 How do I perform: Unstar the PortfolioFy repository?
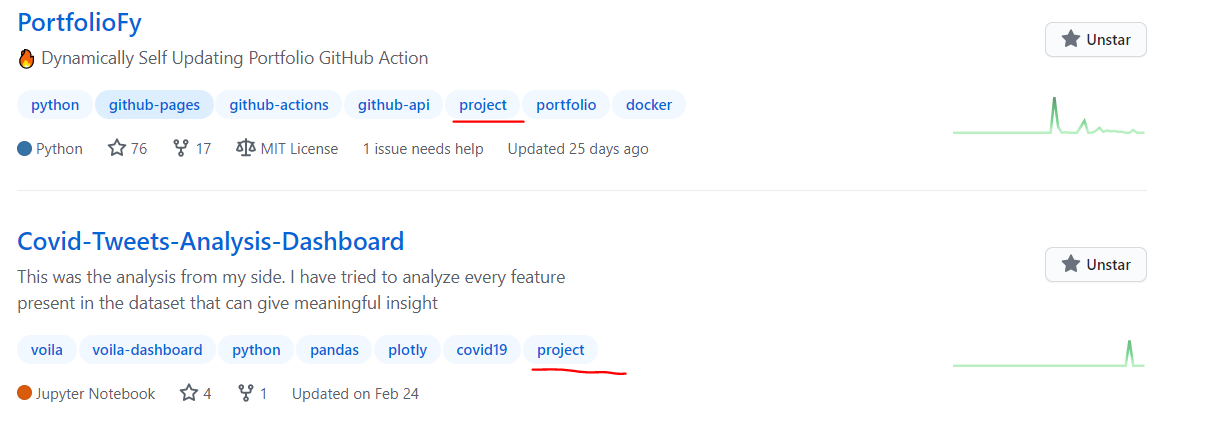click(1095, 40)
